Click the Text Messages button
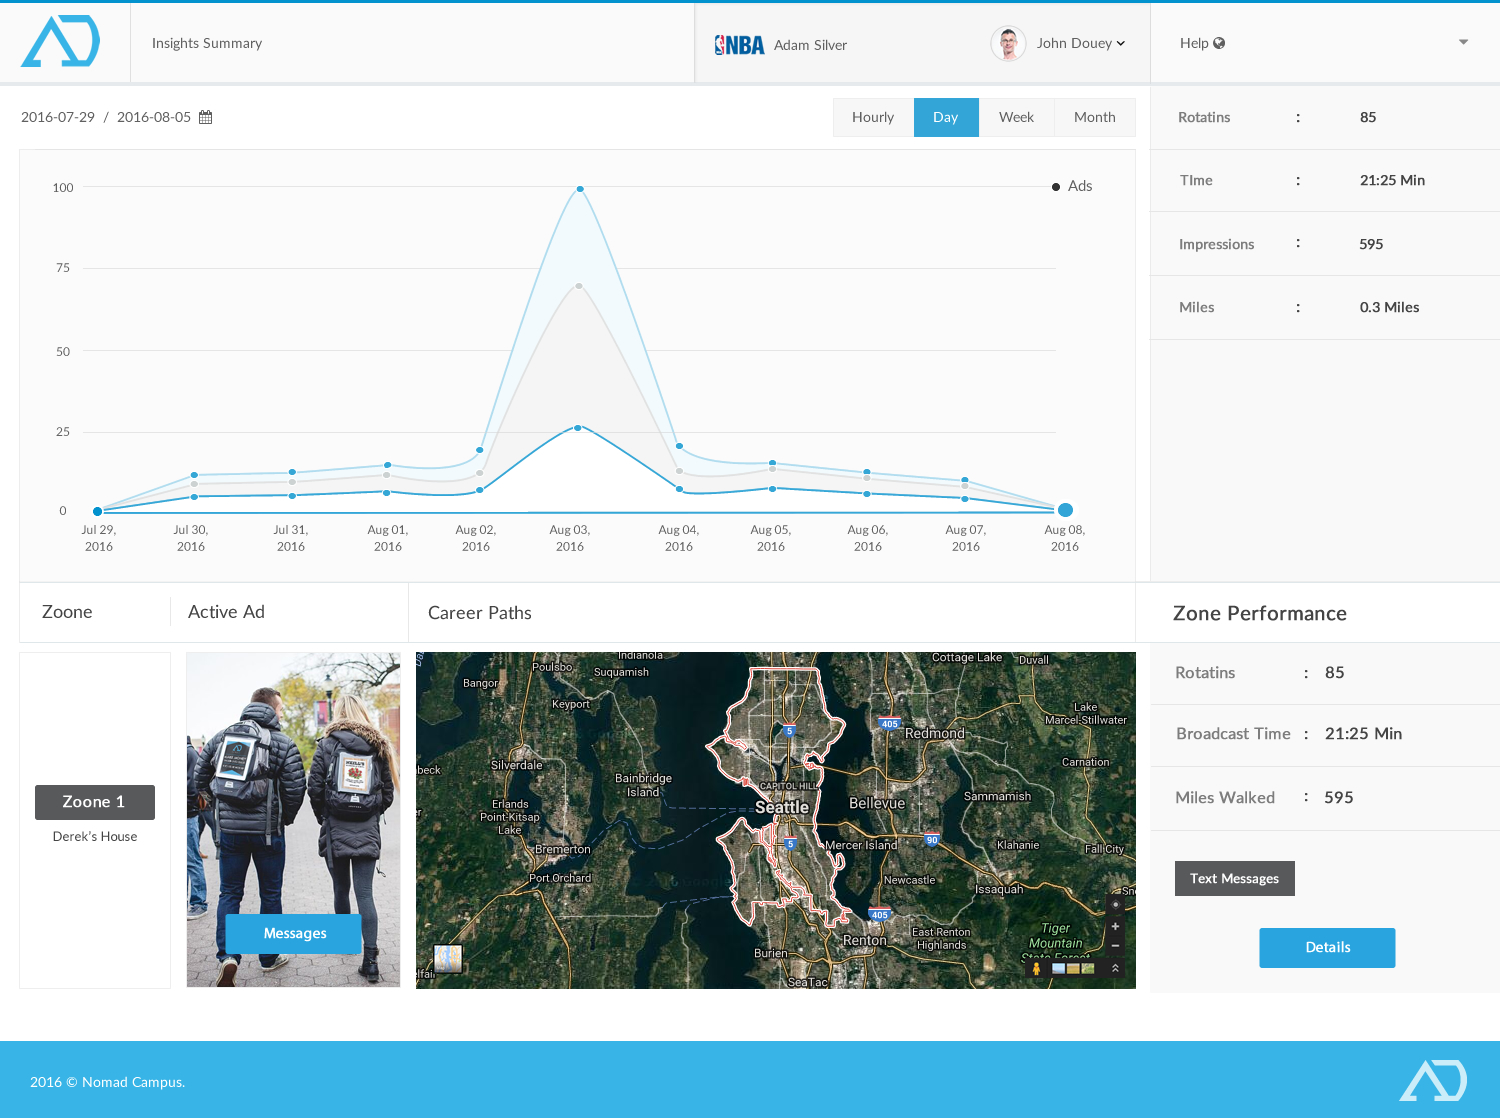Image resolution: width=1500 pixels, height=1118 pixels. (x=1234, y=878)
